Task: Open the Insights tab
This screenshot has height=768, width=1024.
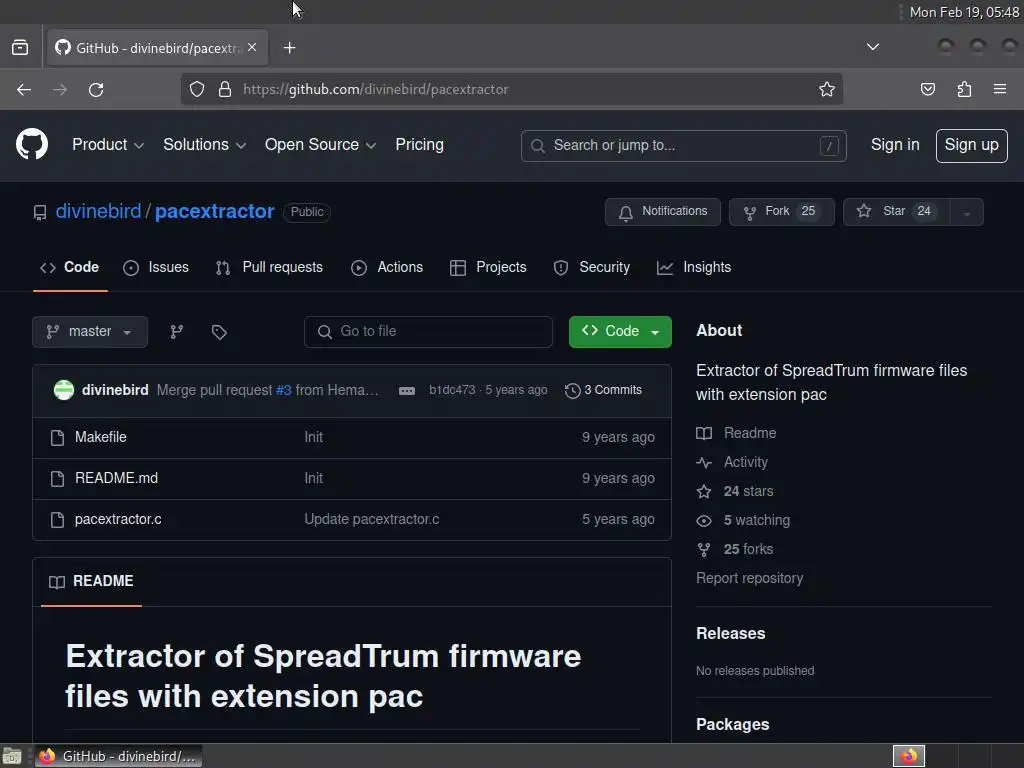Action: click(694, 267)
